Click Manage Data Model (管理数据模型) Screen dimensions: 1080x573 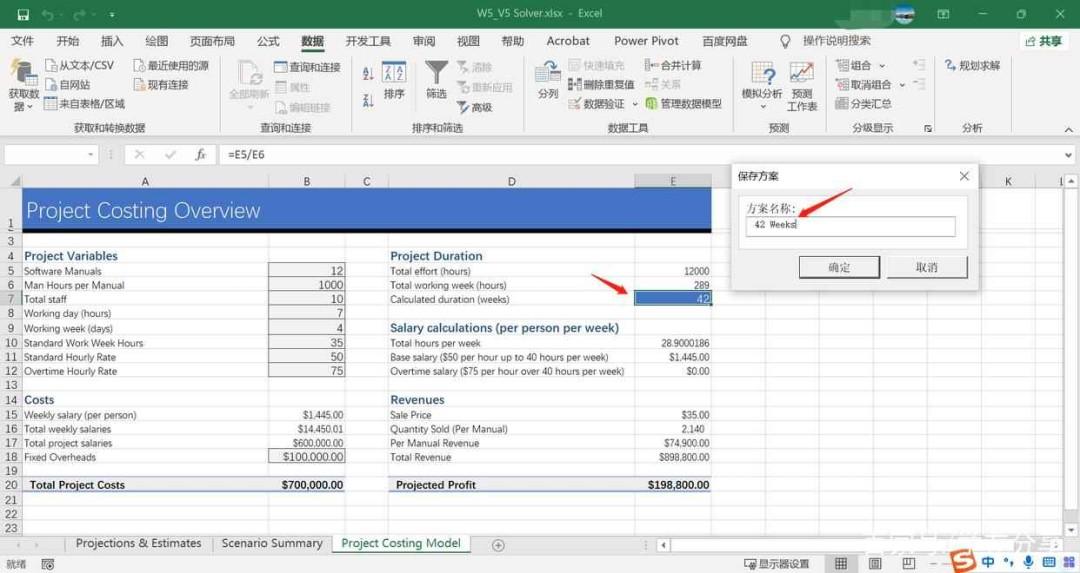click(683, 104)
